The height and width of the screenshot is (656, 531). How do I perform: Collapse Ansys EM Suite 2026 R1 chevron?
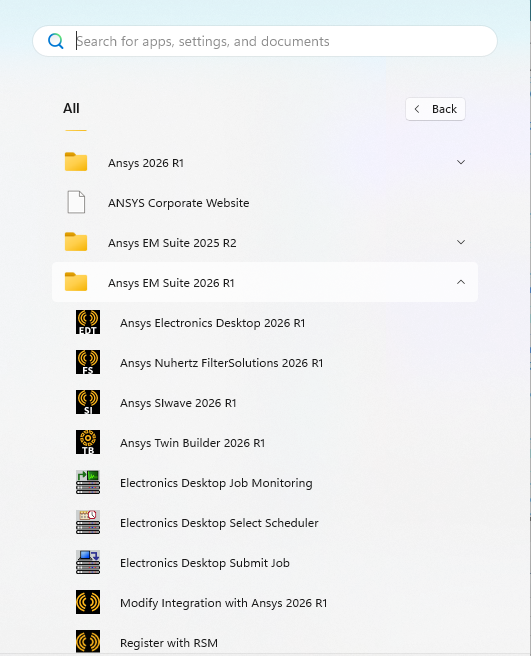click(461, 282)
